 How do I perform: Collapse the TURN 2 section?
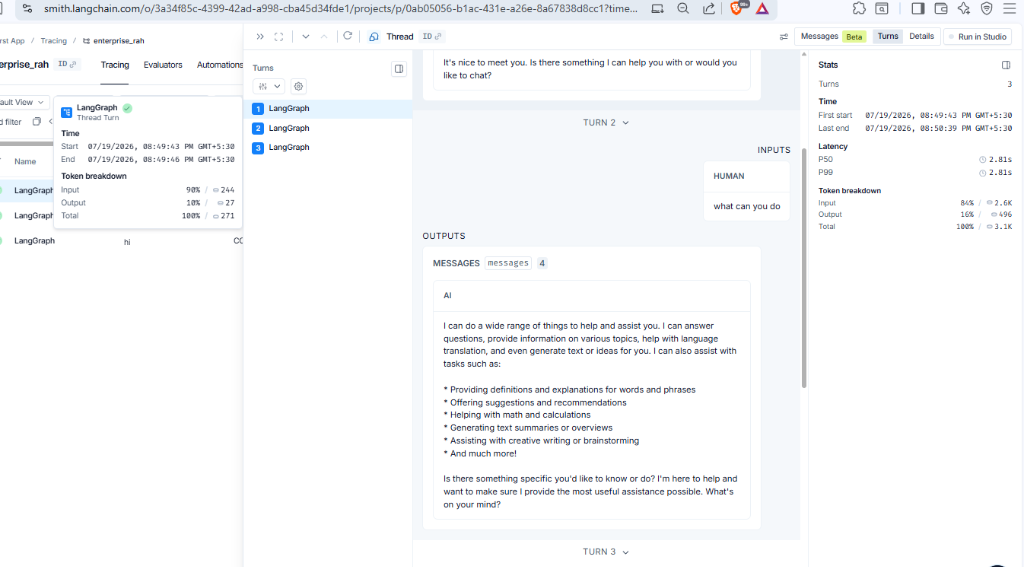(605, 123)
